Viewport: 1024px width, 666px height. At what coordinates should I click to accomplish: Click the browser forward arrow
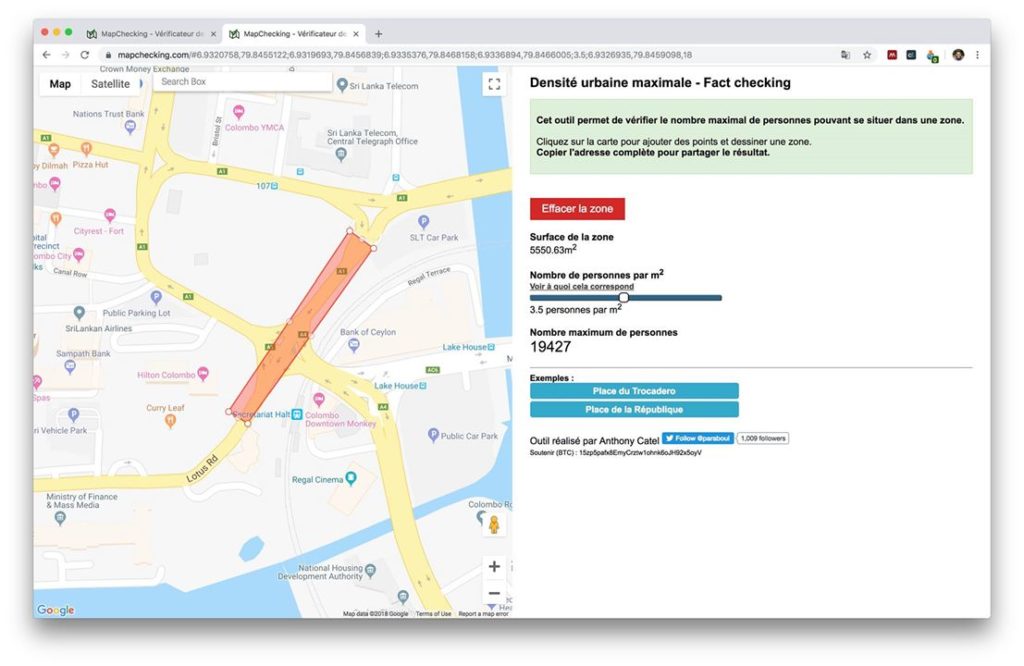pos(65,55)
